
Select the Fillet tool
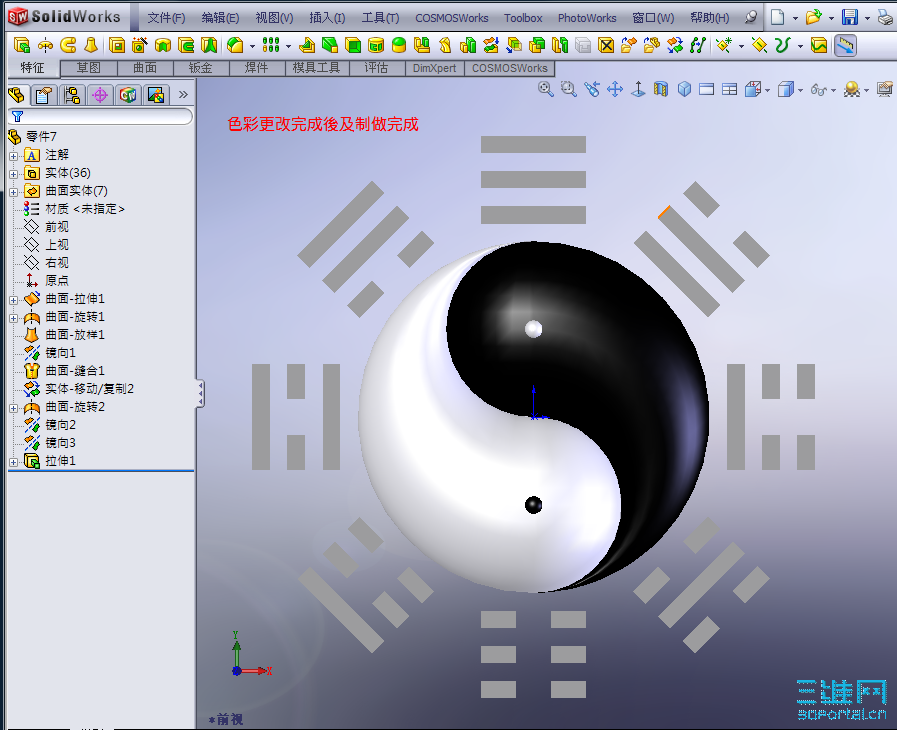235,45
